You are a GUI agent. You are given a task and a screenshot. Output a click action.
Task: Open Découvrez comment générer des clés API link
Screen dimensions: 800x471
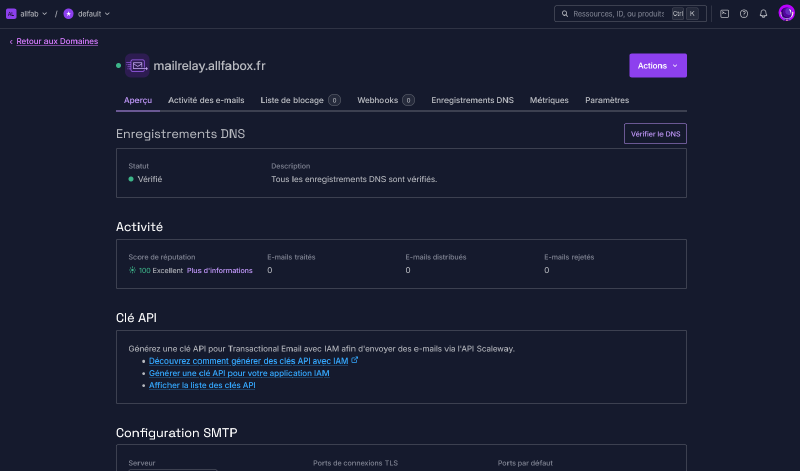[x=248, y=361]
